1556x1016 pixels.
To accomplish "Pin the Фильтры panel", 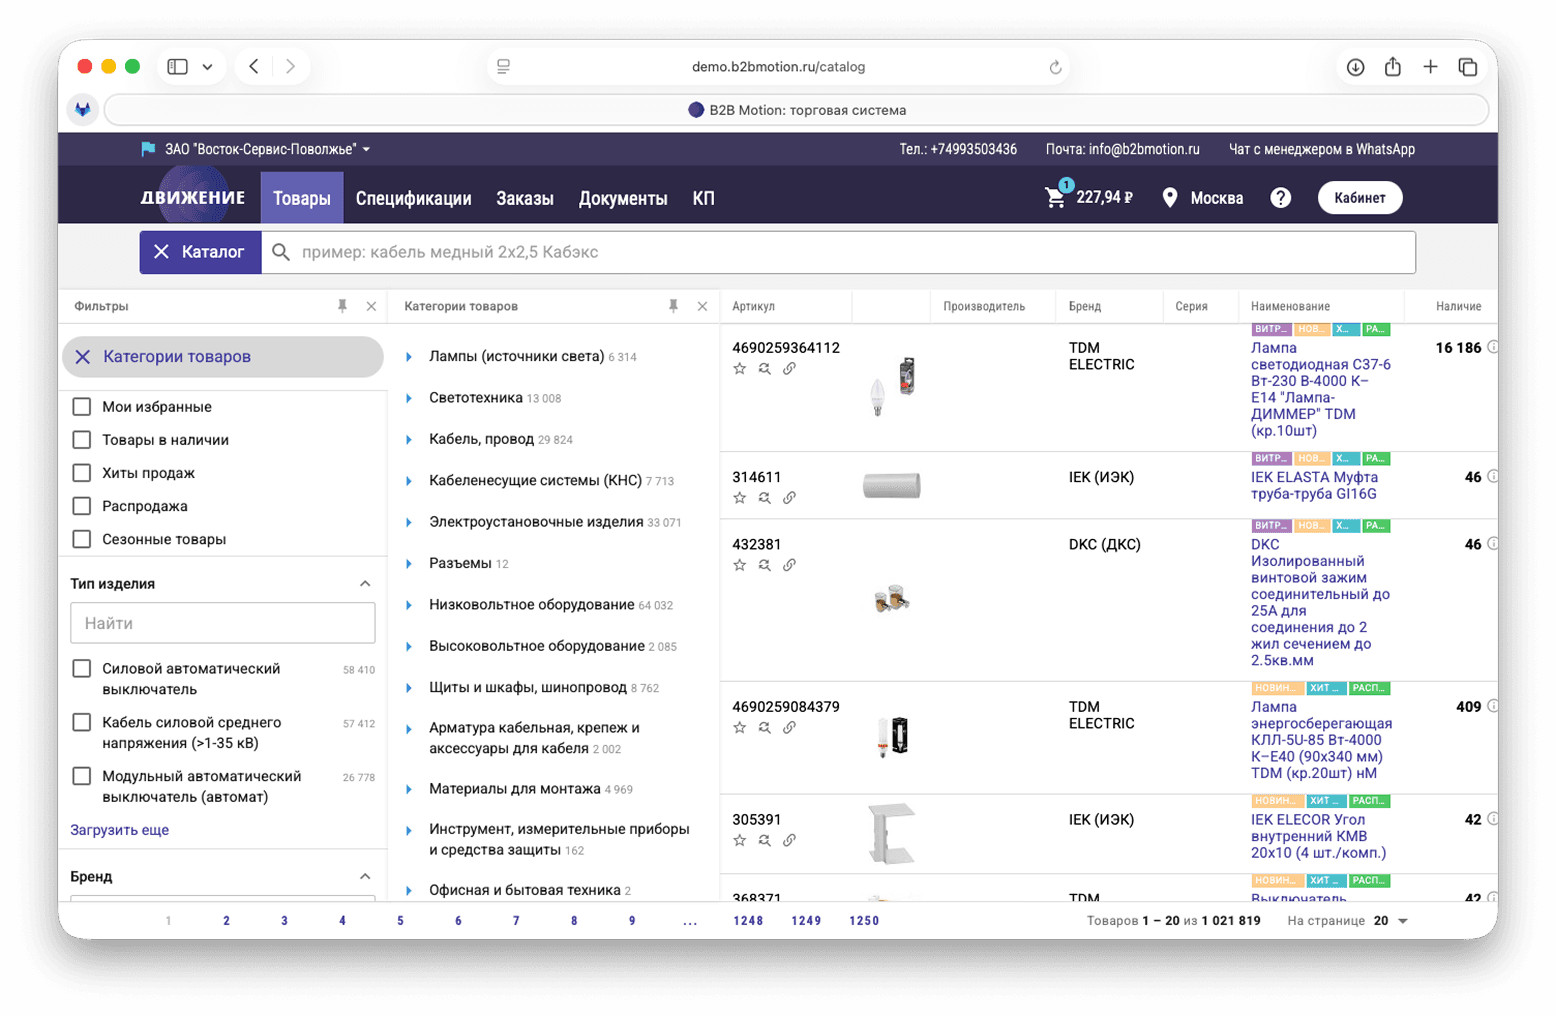I will point(342,306).
